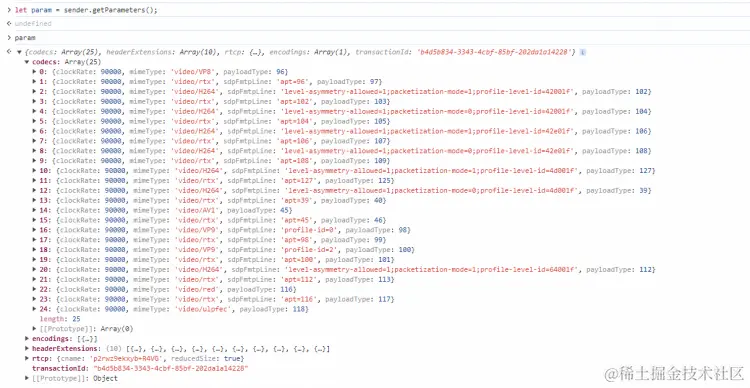Collapse the codecs Array(25) node
This screenshot has height=388, width=750.
[x=27, y=62]
